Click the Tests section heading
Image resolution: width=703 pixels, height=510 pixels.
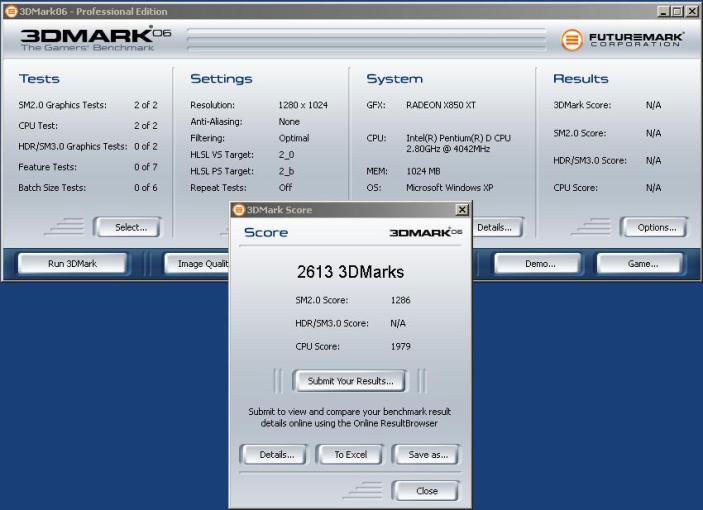click(39, 78)
